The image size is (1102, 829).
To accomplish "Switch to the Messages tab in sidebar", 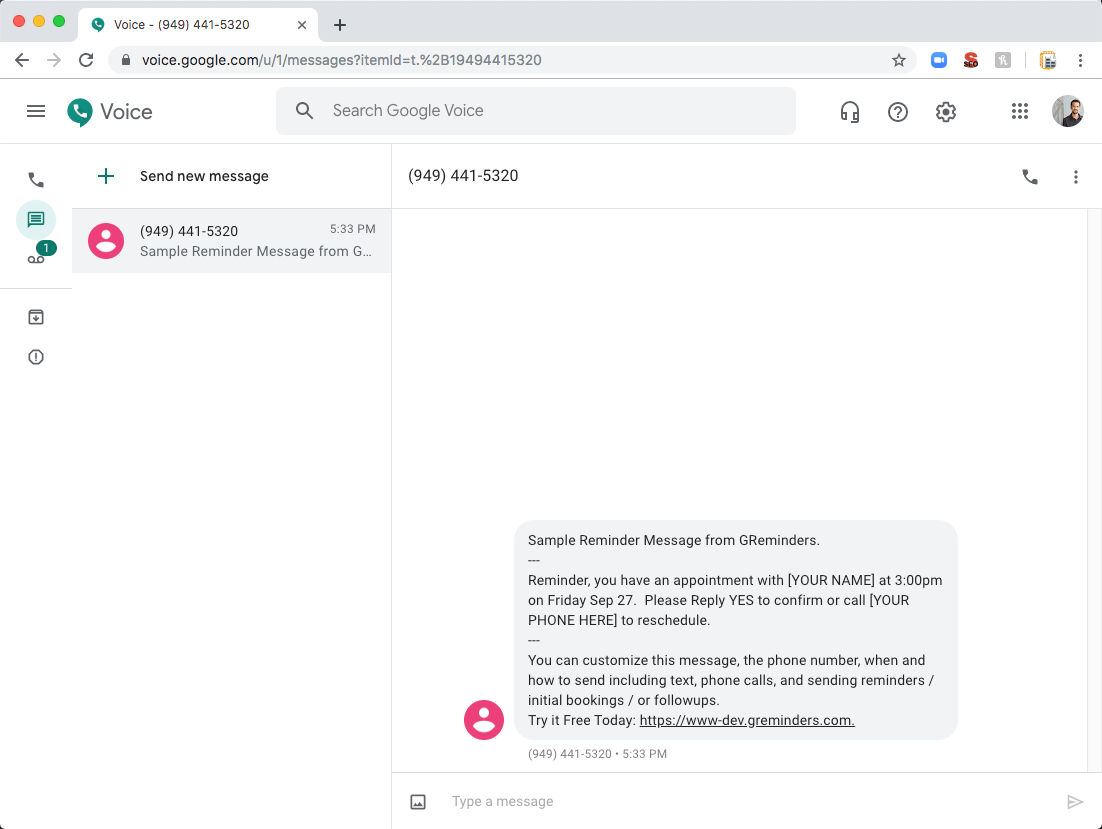I will pyautogui.click(x=36, y=220).
